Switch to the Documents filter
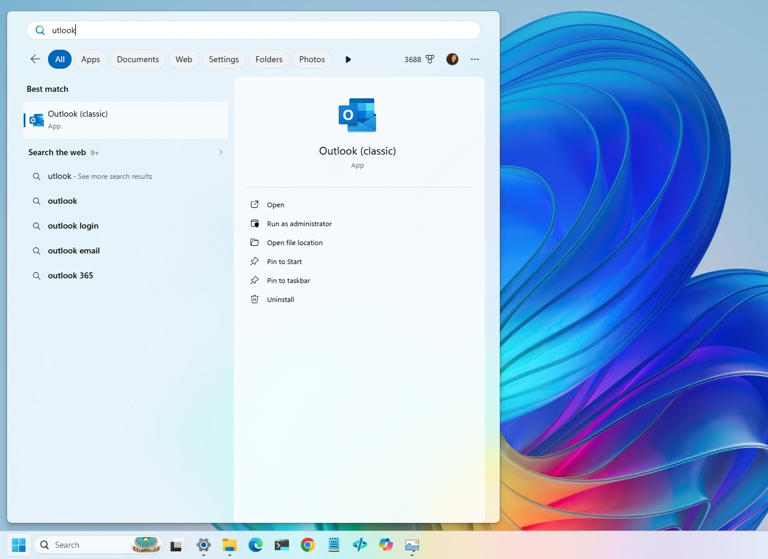The height and width of the screenshot is (559, 768). 138,59
